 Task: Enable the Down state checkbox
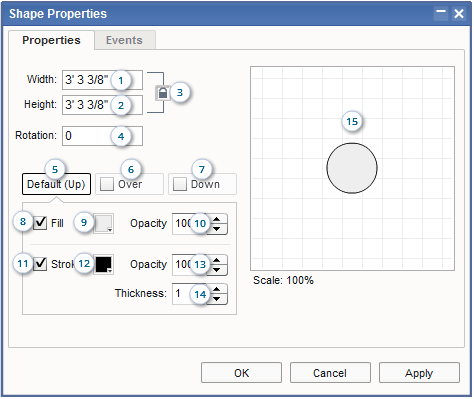pos(180,184)
